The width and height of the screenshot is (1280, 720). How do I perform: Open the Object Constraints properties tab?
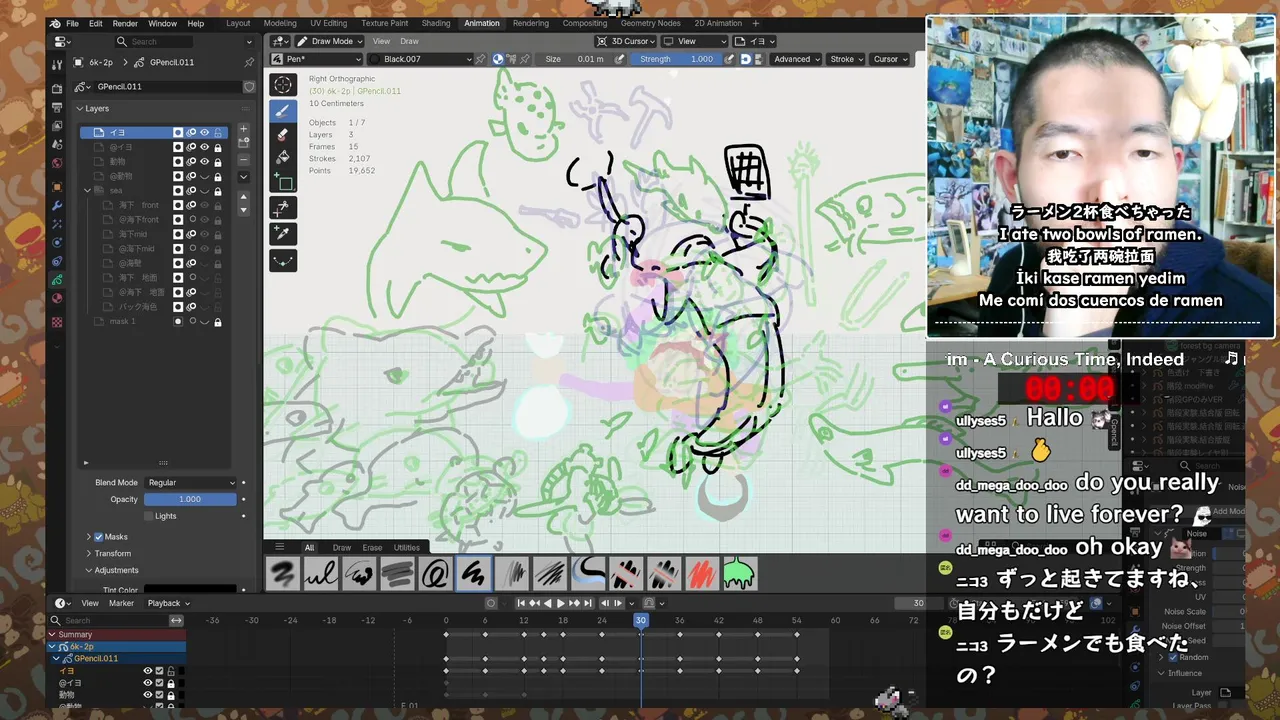tap(57, 261)
